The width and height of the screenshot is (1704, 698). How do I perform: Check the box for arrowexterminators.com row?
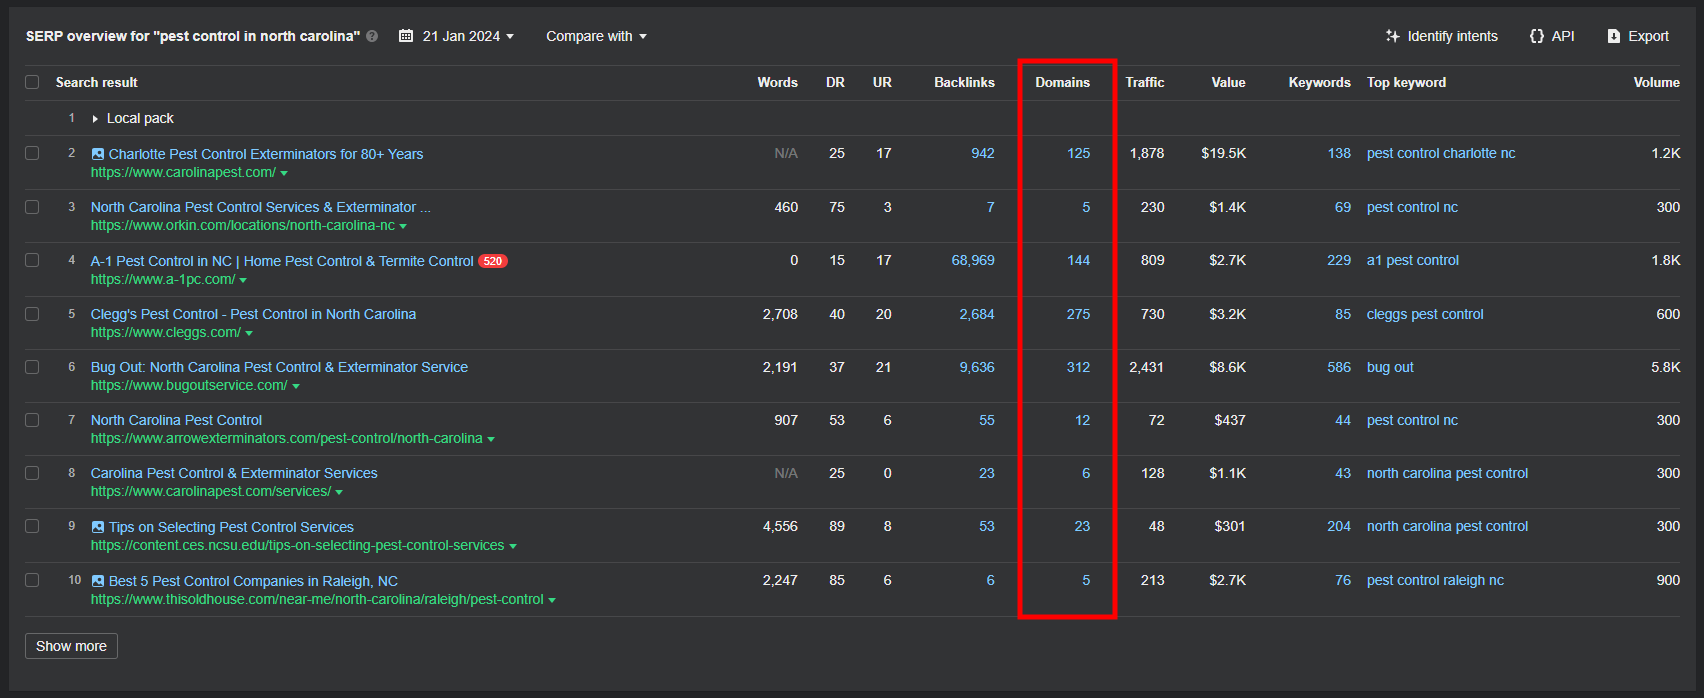click(x=32, y=420)
